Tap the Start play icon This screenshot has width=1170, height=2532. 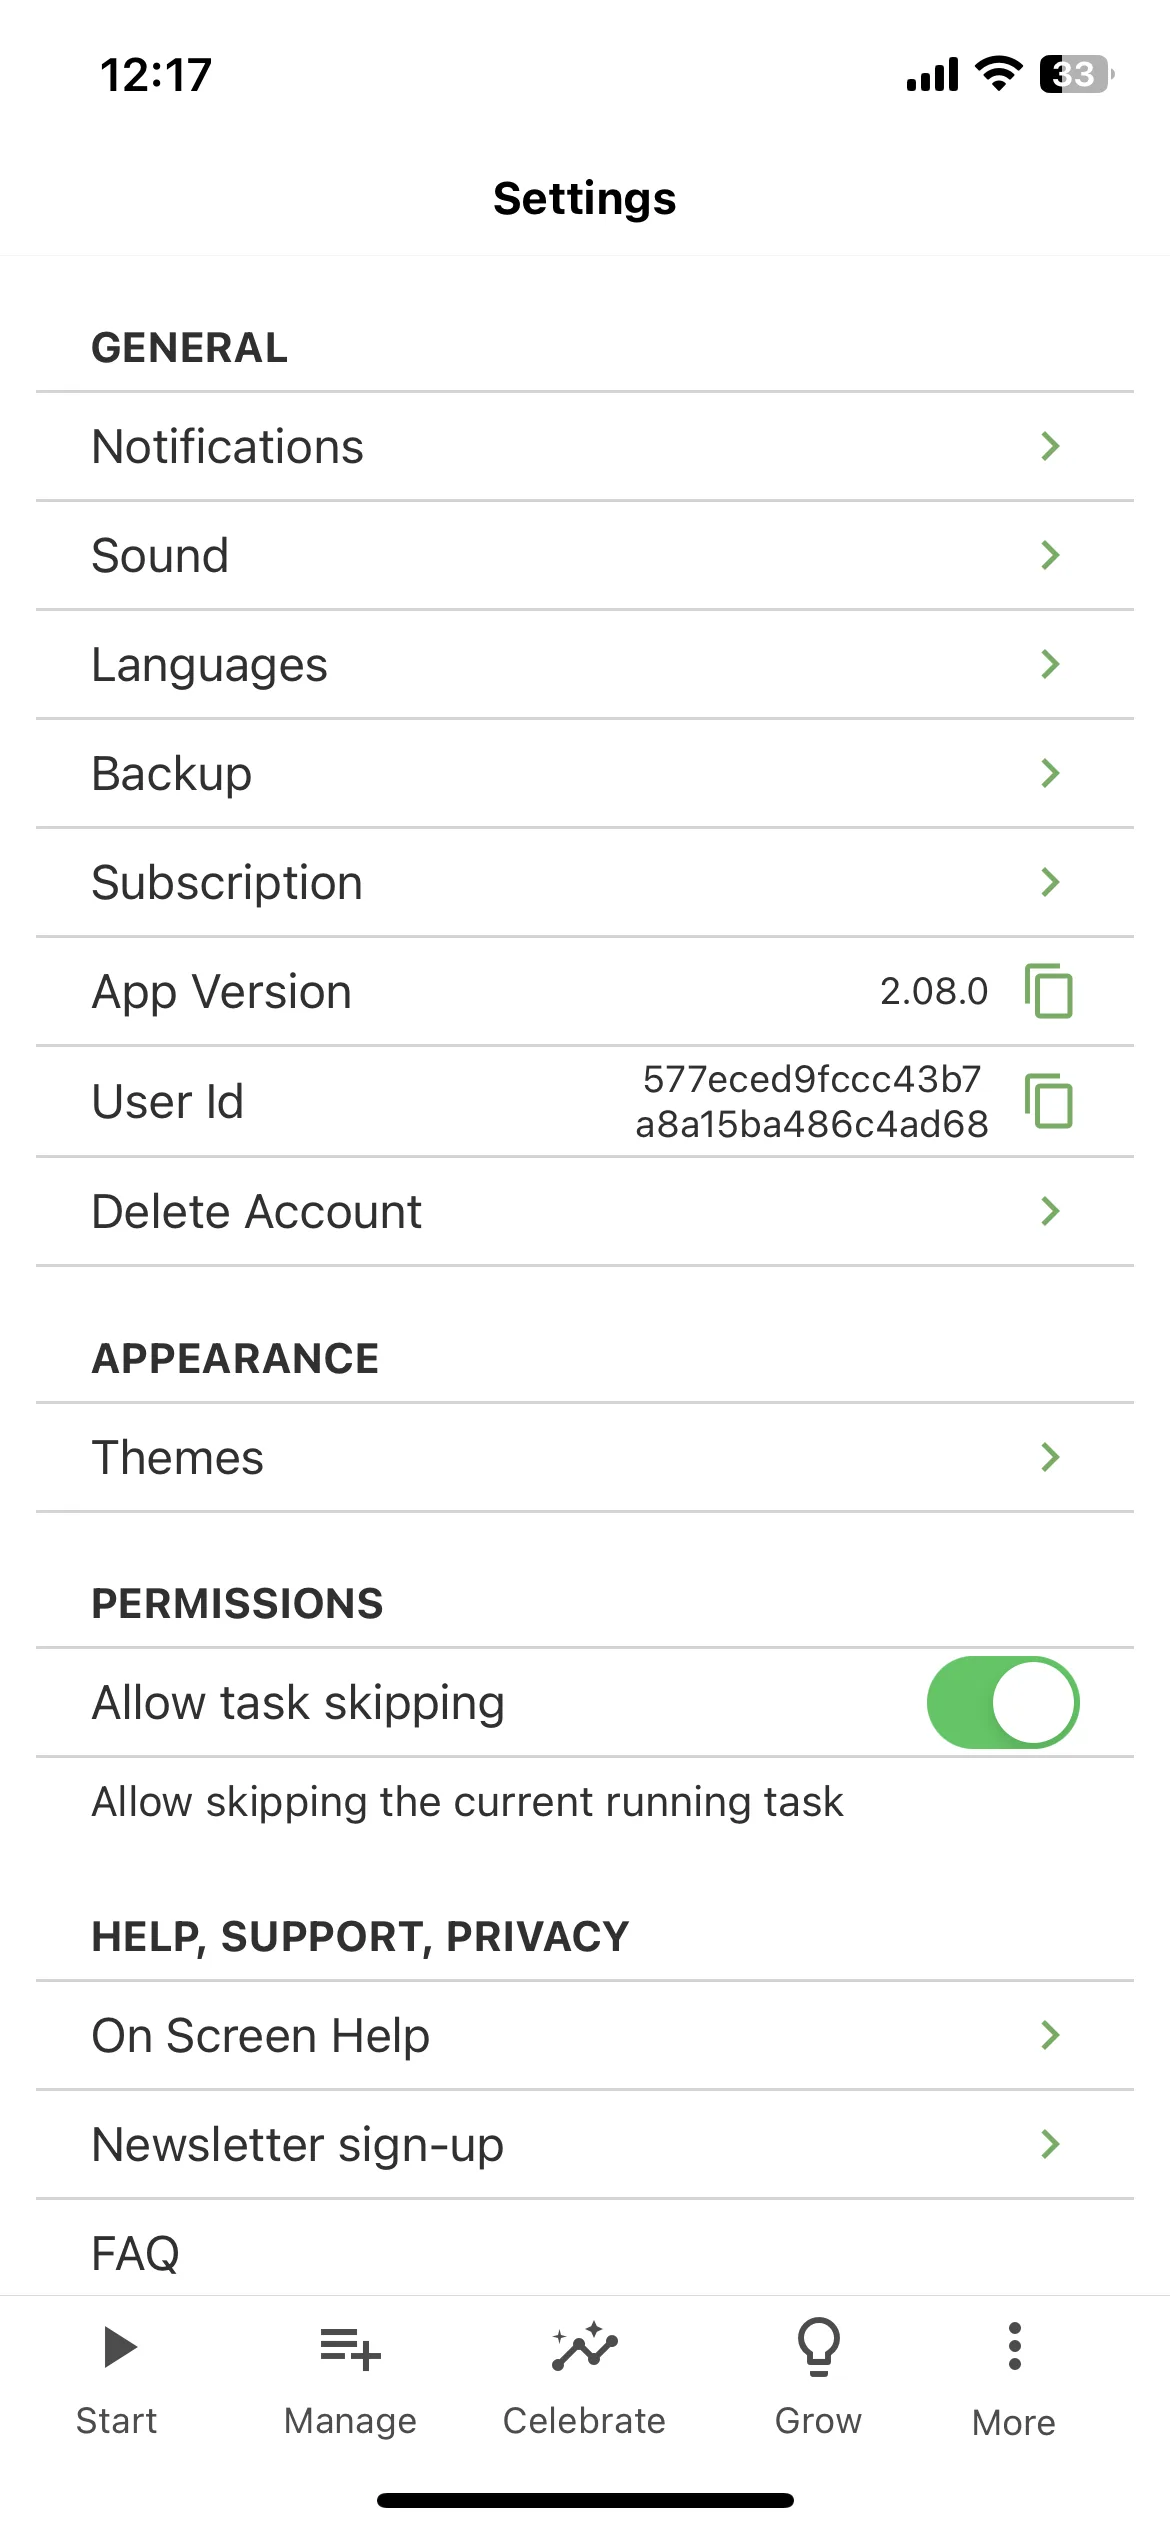click(x=120, y=2347)
